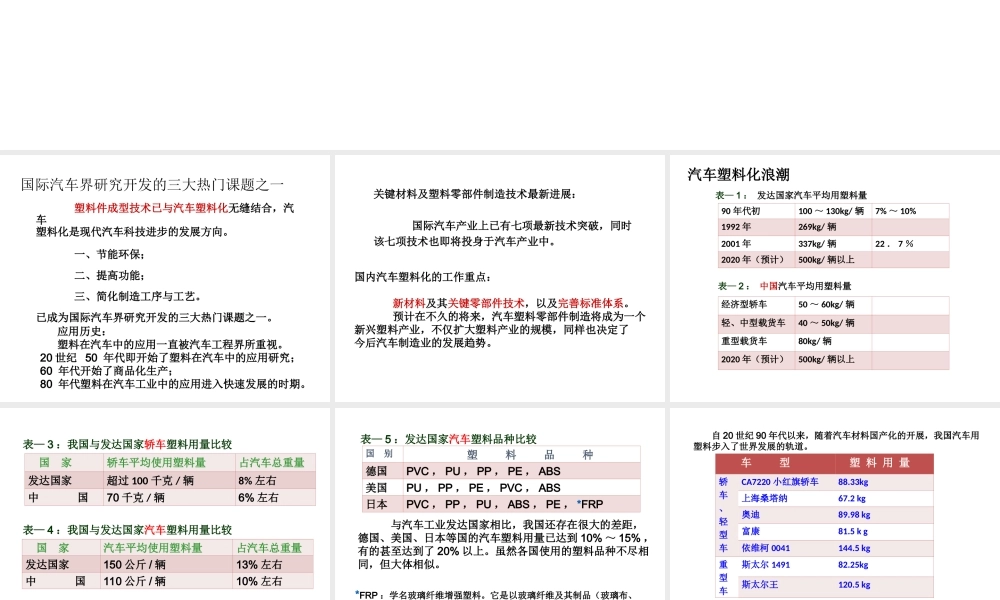The image size is (1000, 600).
Task: Click cell 269kg/辆
Action: 833,227
